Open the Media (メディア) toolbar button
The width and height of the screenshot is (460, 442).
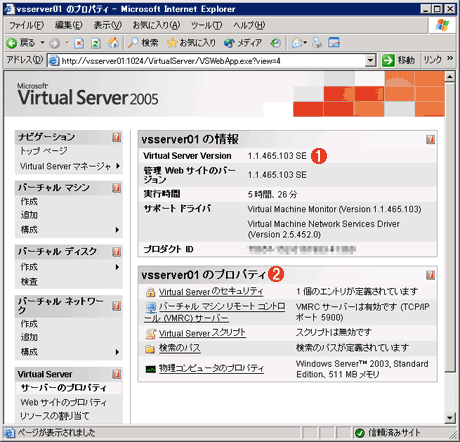click(x=243, y=43)
